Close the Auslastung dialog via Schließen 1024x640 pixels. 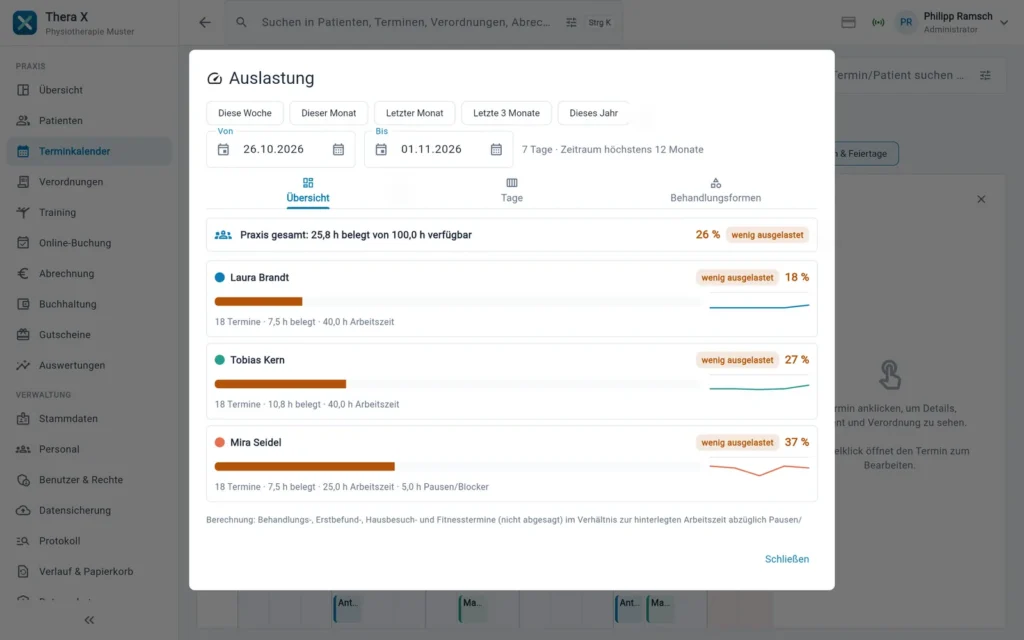(x=787, y=559)
